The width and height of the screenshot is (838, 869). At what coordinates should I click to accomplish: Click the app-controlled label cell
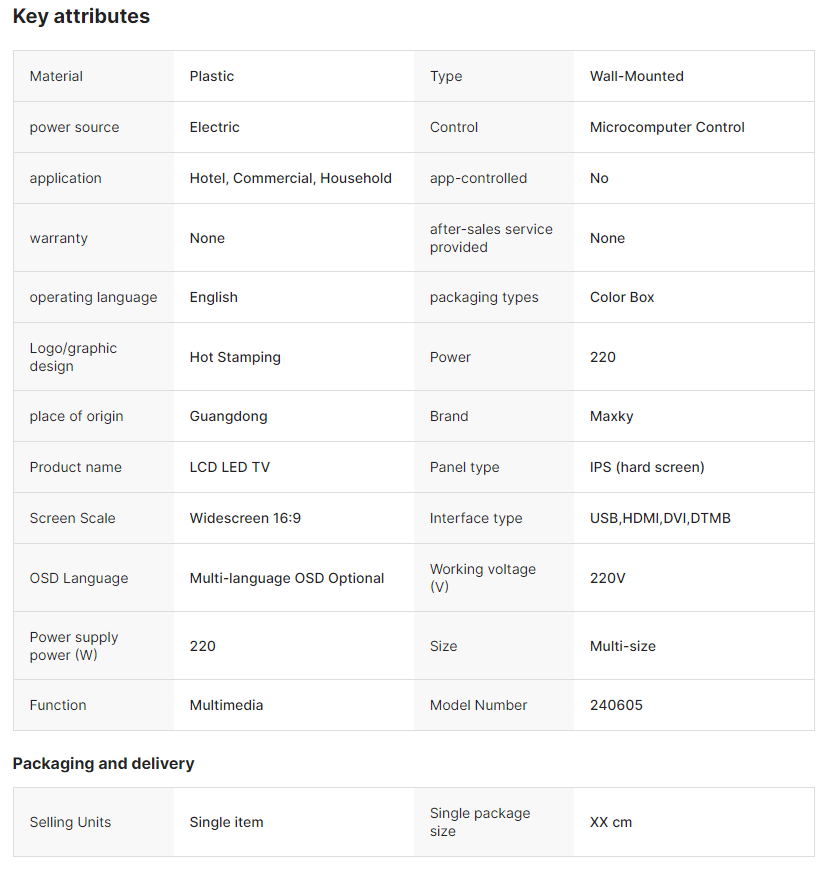478,178
